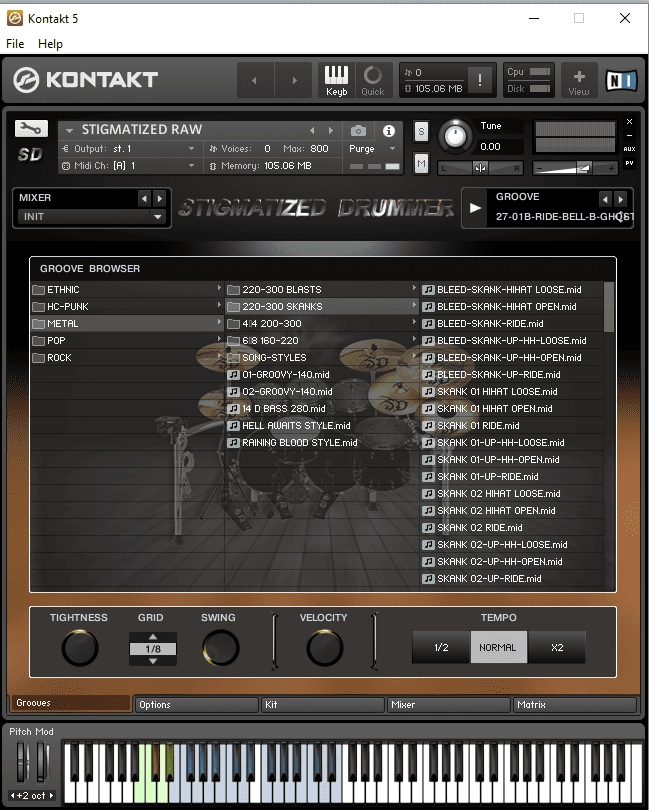Previous instrument preset arrow beside STIGMATIZED RAW
Image resolution: width=649 pixels, height=810 pixels.
[x=312, y=131]
